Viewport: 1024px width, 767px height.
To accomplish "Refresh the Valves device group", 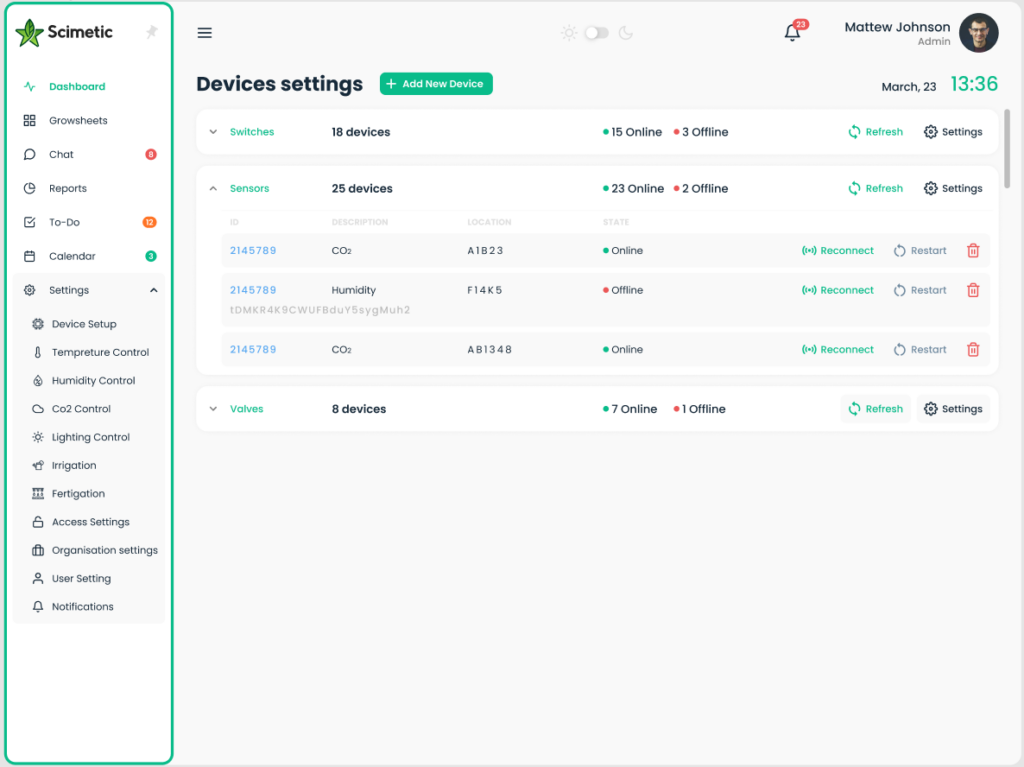I will [875, 409].
